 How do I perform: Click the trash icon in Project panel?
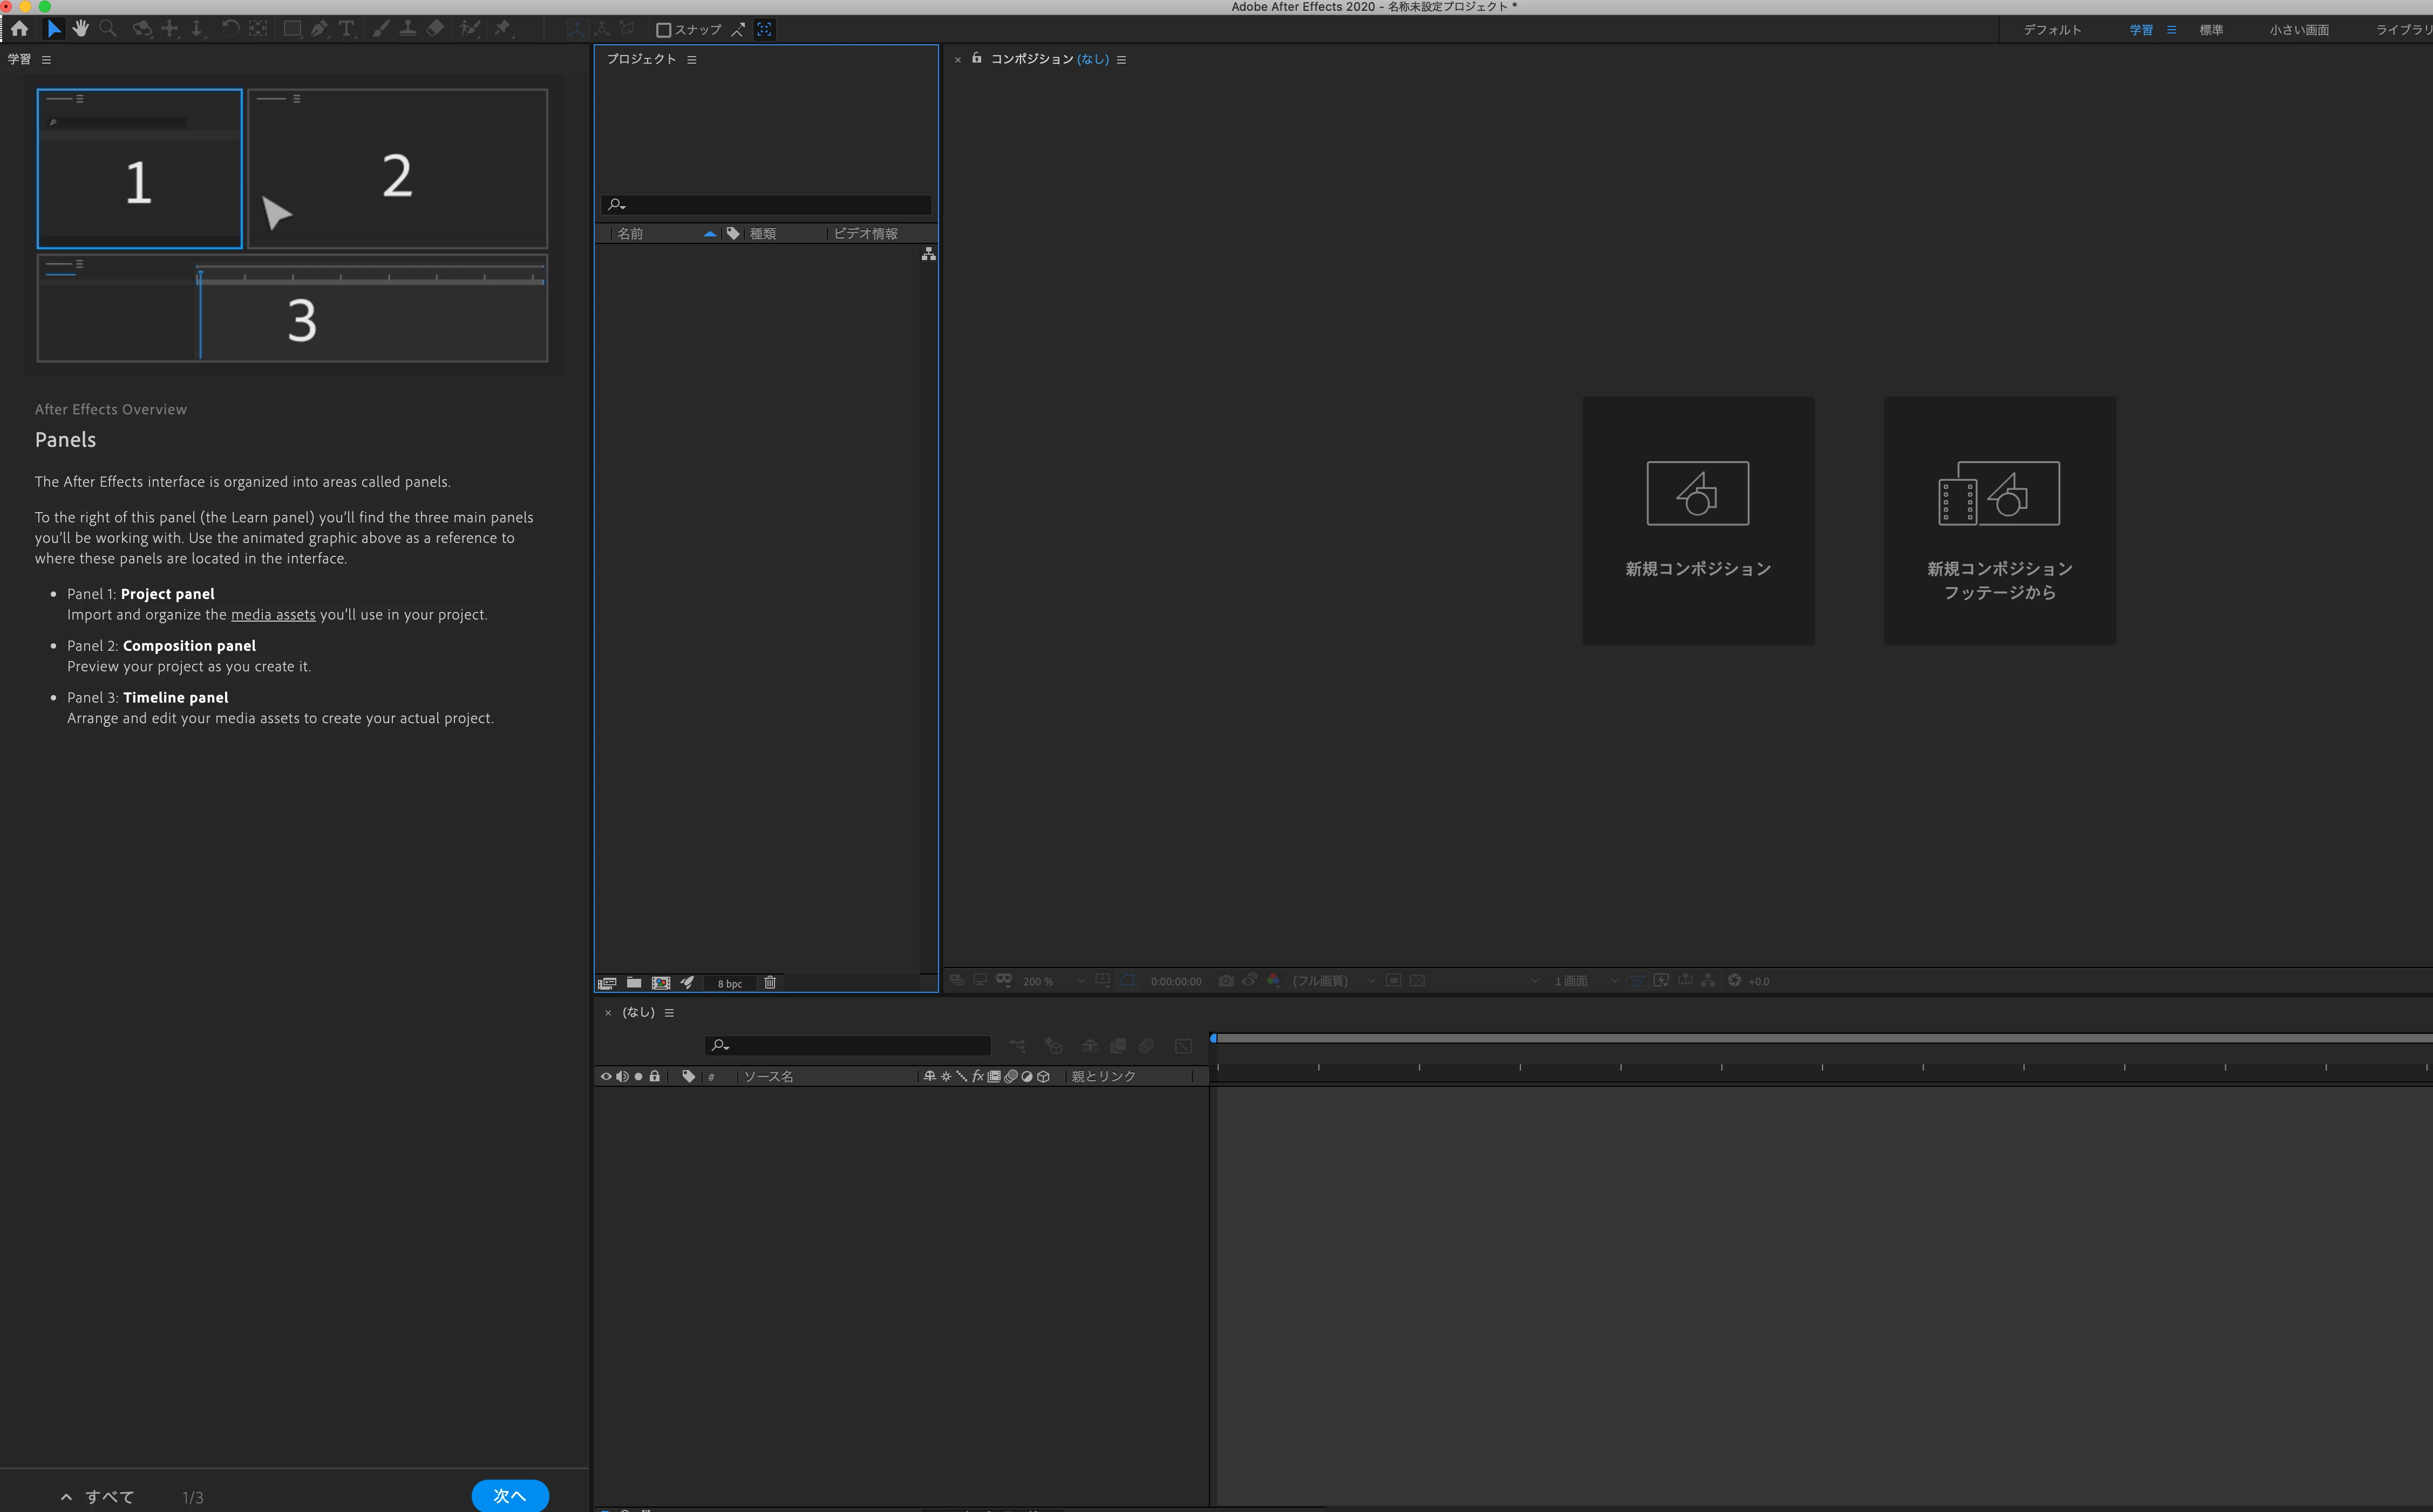pyautogui.click(x=770, y=982)
